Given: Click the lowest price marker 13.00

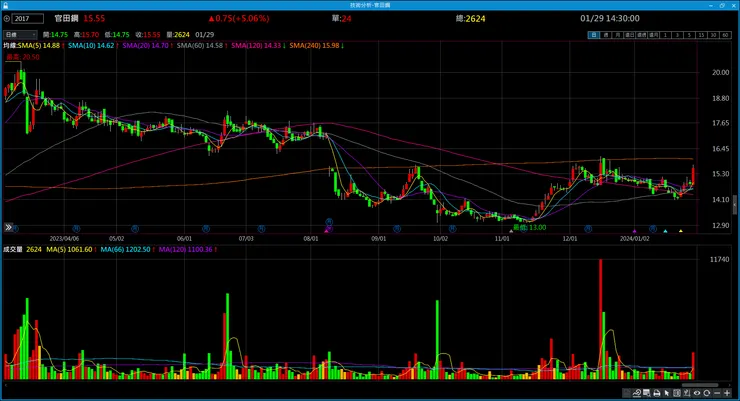Looking at the screenshot, I should [530, 227].
